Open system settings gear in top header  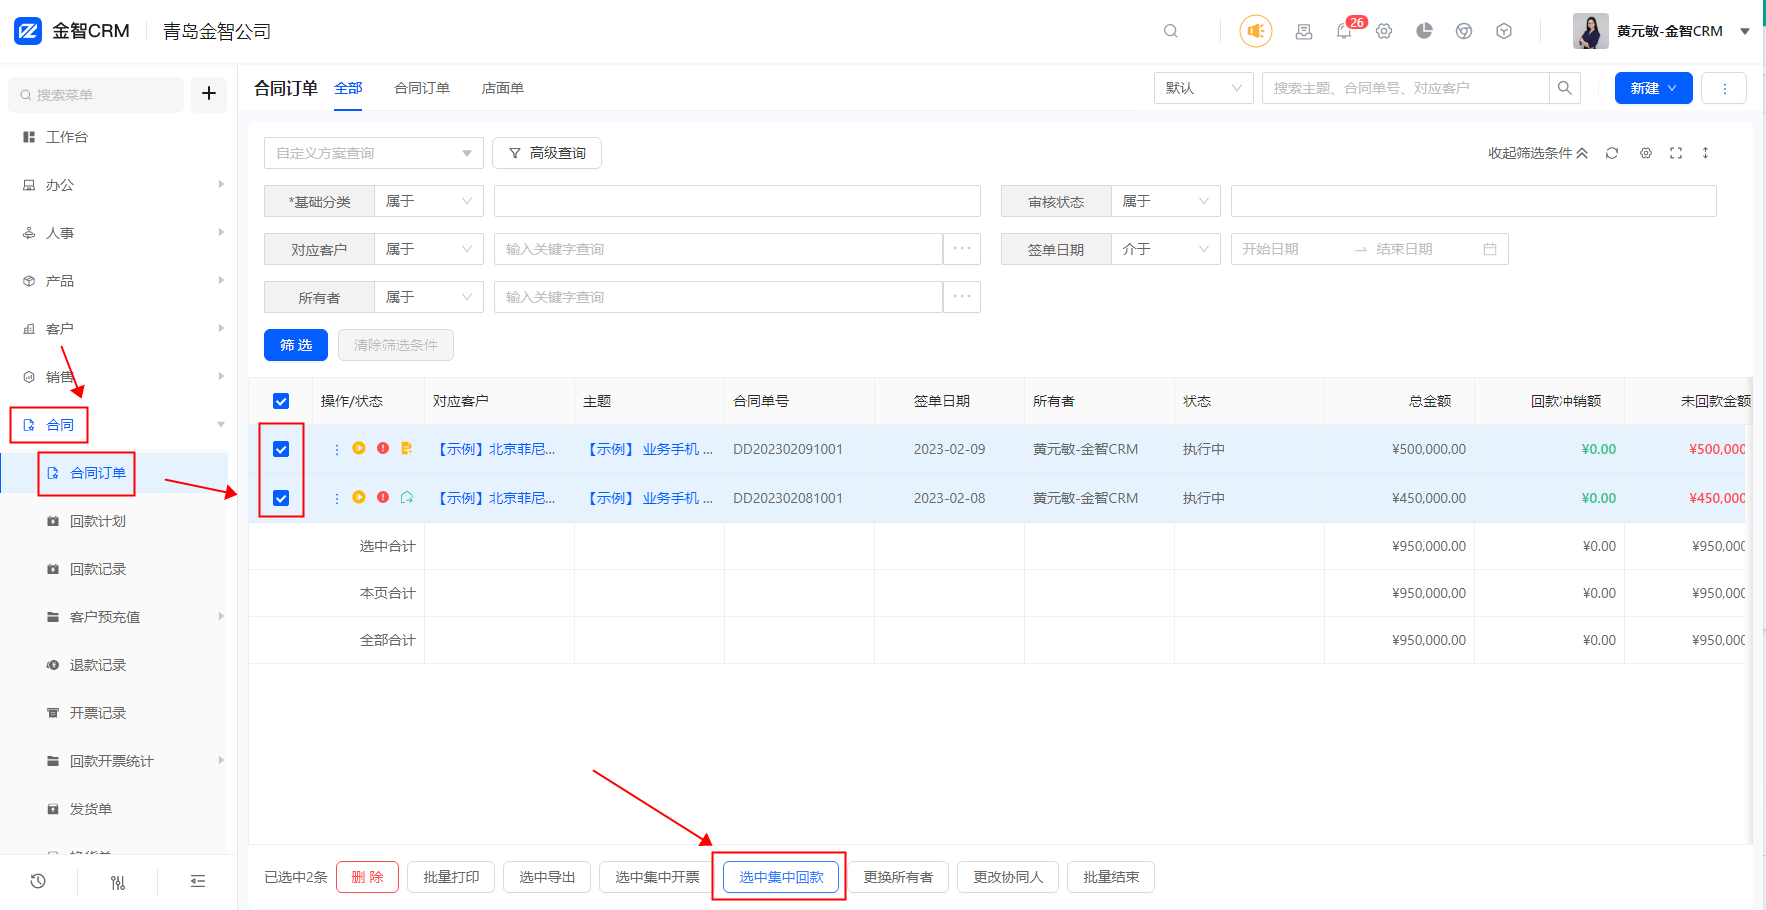pos(1384,31)
